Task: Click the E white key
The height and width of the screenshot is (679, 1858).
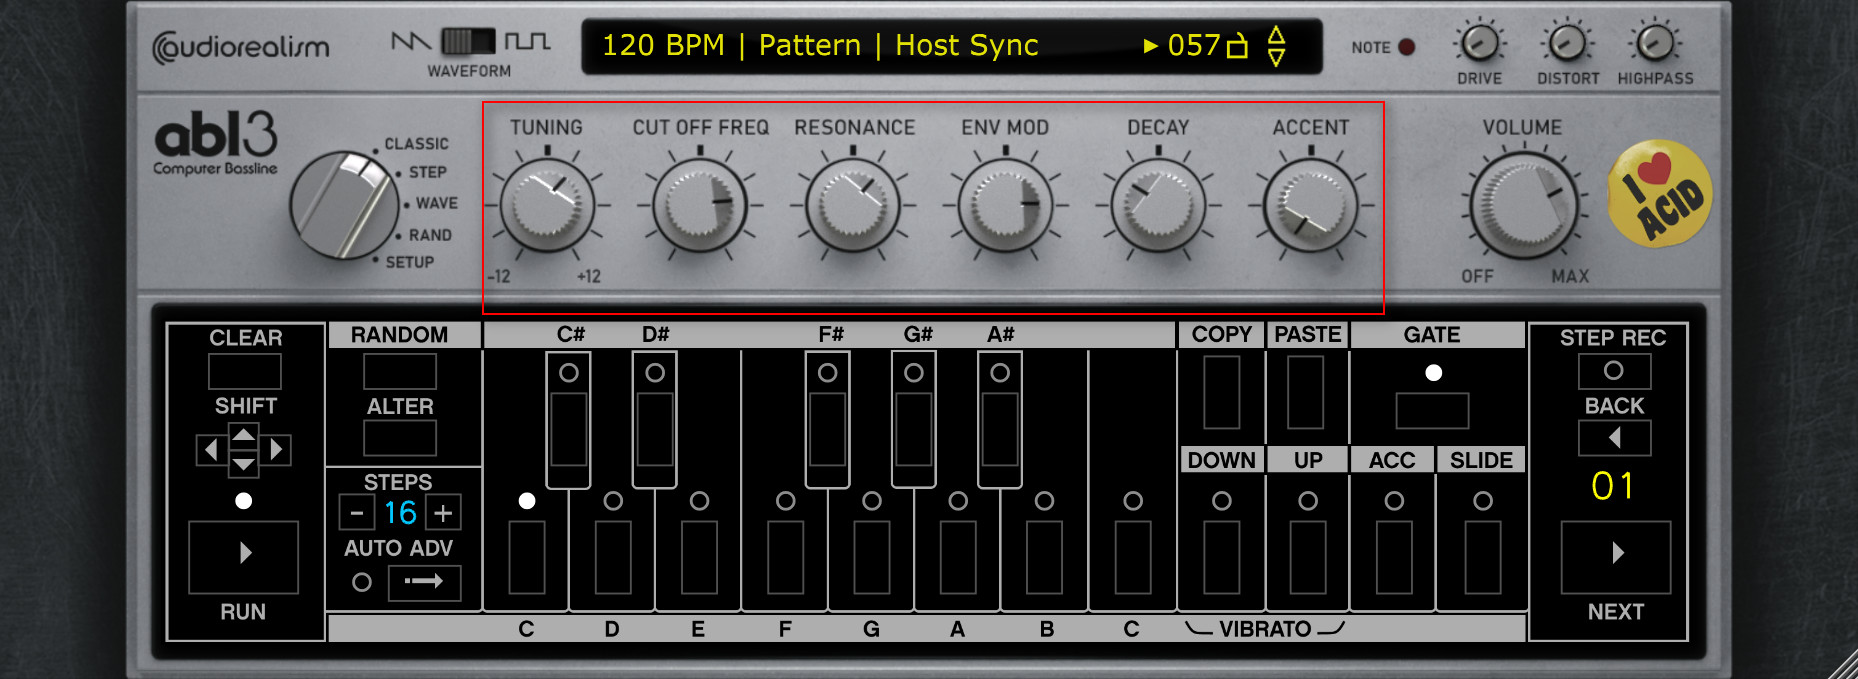Action: 699,556
